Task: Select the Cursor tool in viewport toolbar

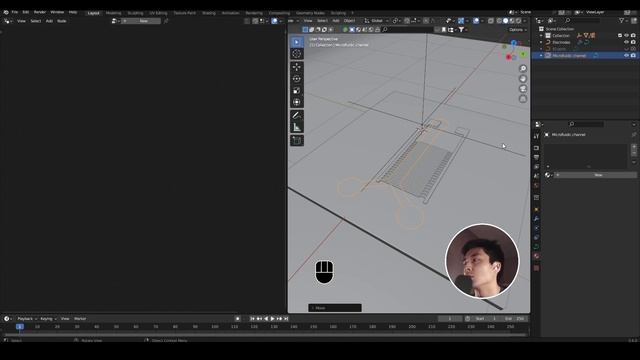Action: click(x=297, y=54)
